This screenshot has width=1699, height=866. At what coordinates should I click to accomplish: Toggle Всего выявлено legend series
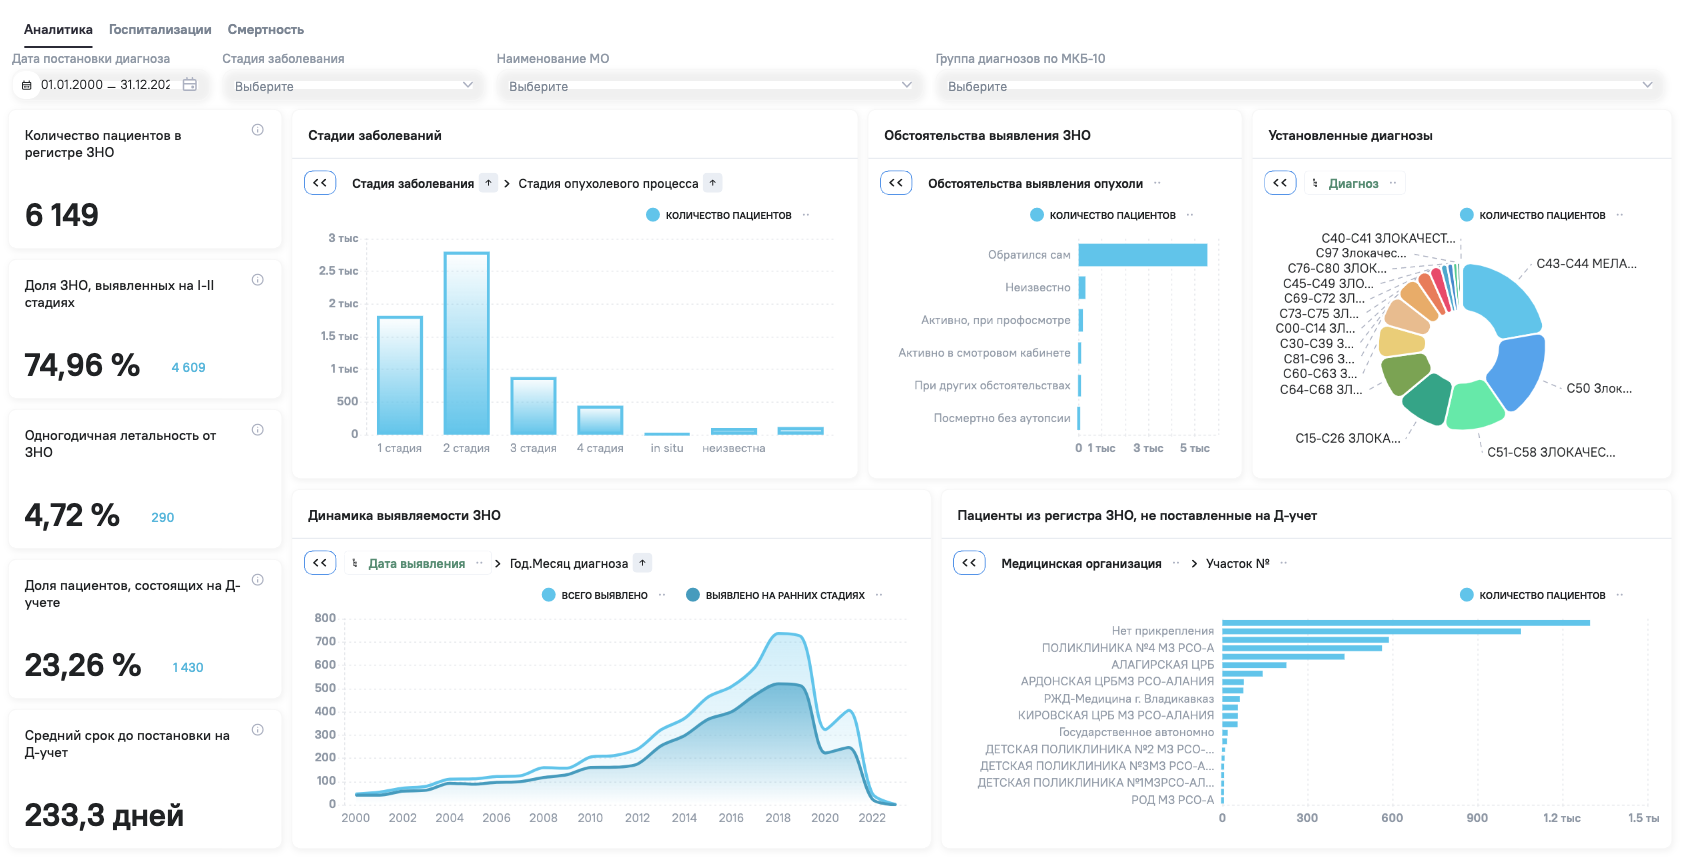(595, 595)
